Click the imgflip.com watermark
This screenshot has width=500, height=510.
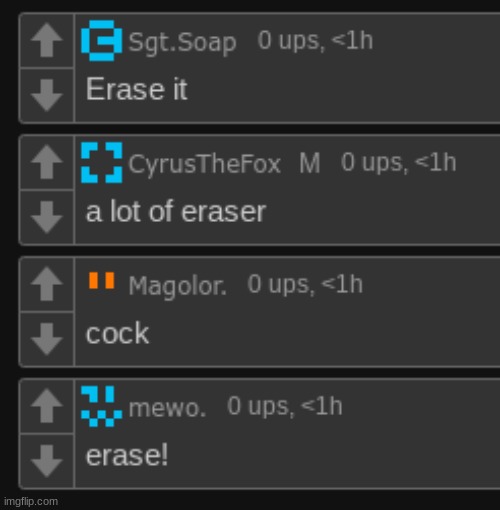point(31,501)
